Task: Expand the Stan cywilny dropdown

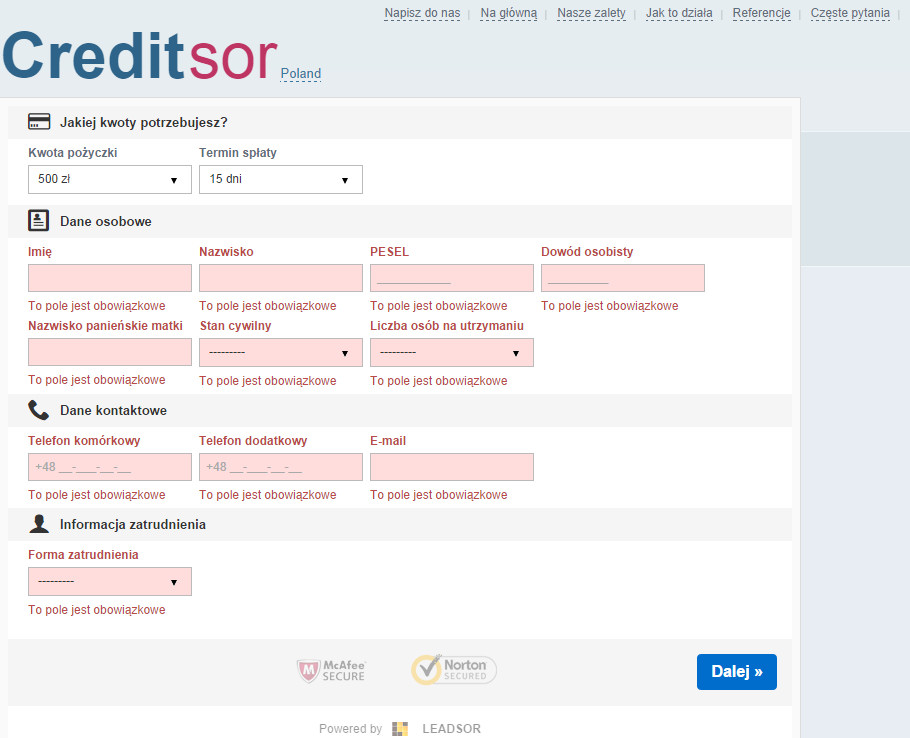Action: (281, 353)
